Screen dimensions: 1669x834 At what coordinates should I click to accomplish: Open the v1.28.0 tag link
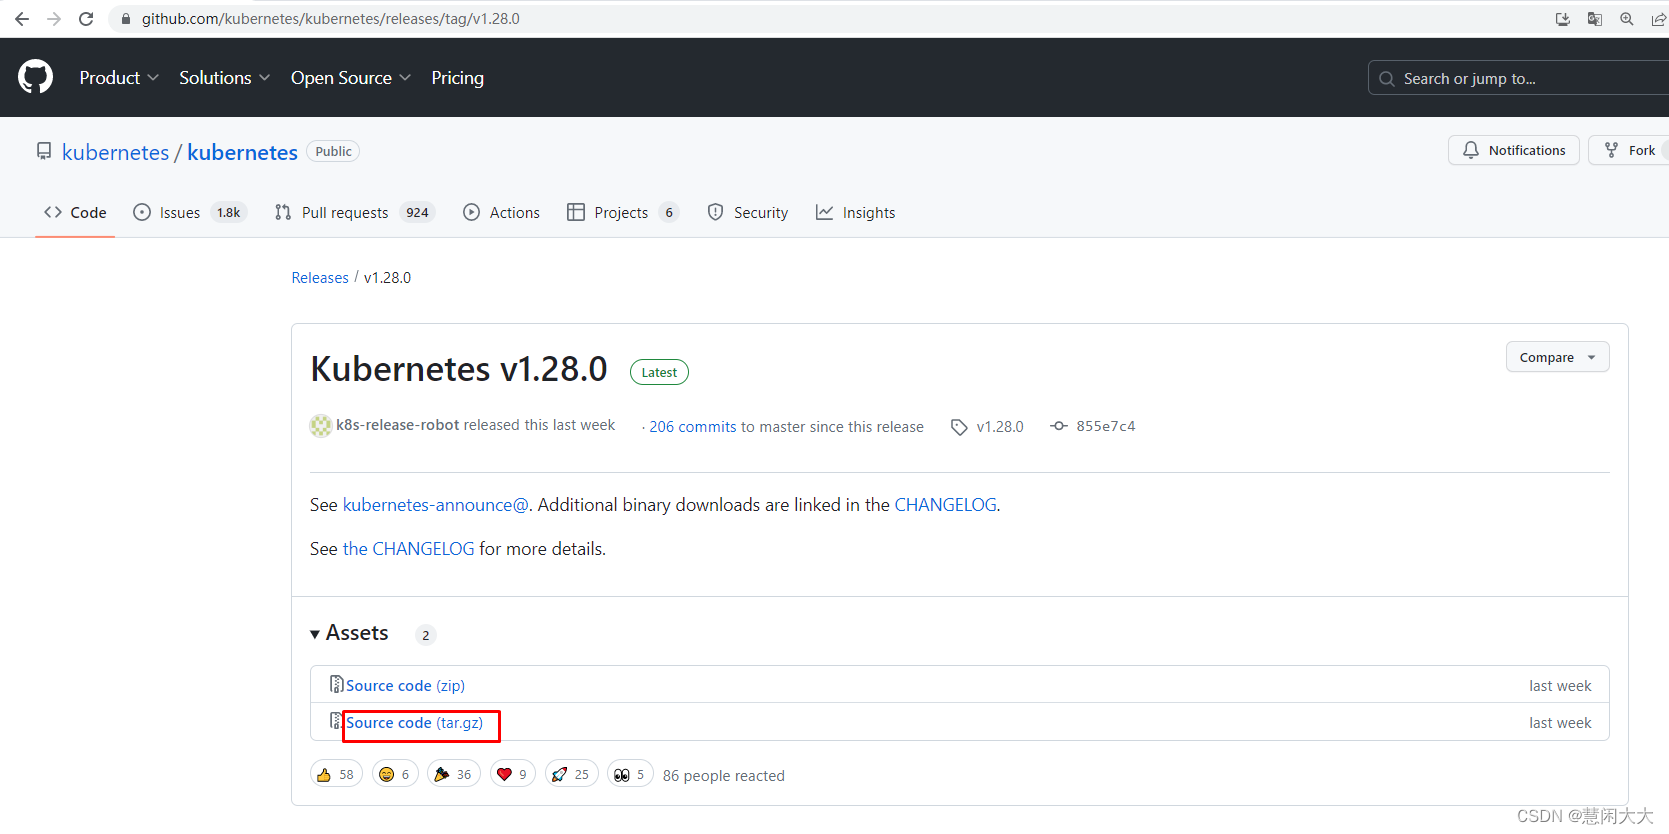tap(1000, 426)
